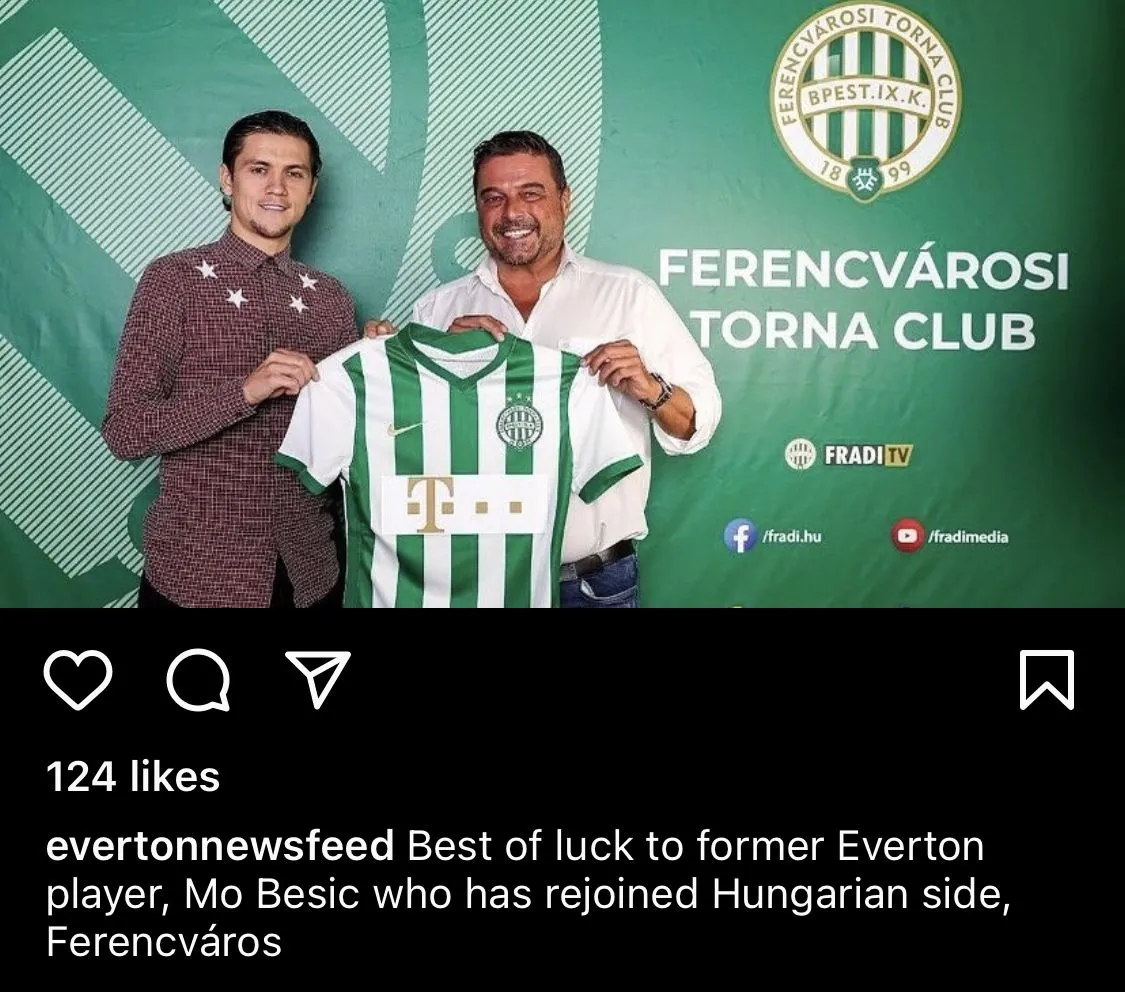Image resolution: width=1125 pixels, height=992 pixels.
Task: Click the wristwatch on the man's arm
Action: [x=660, y=394]
